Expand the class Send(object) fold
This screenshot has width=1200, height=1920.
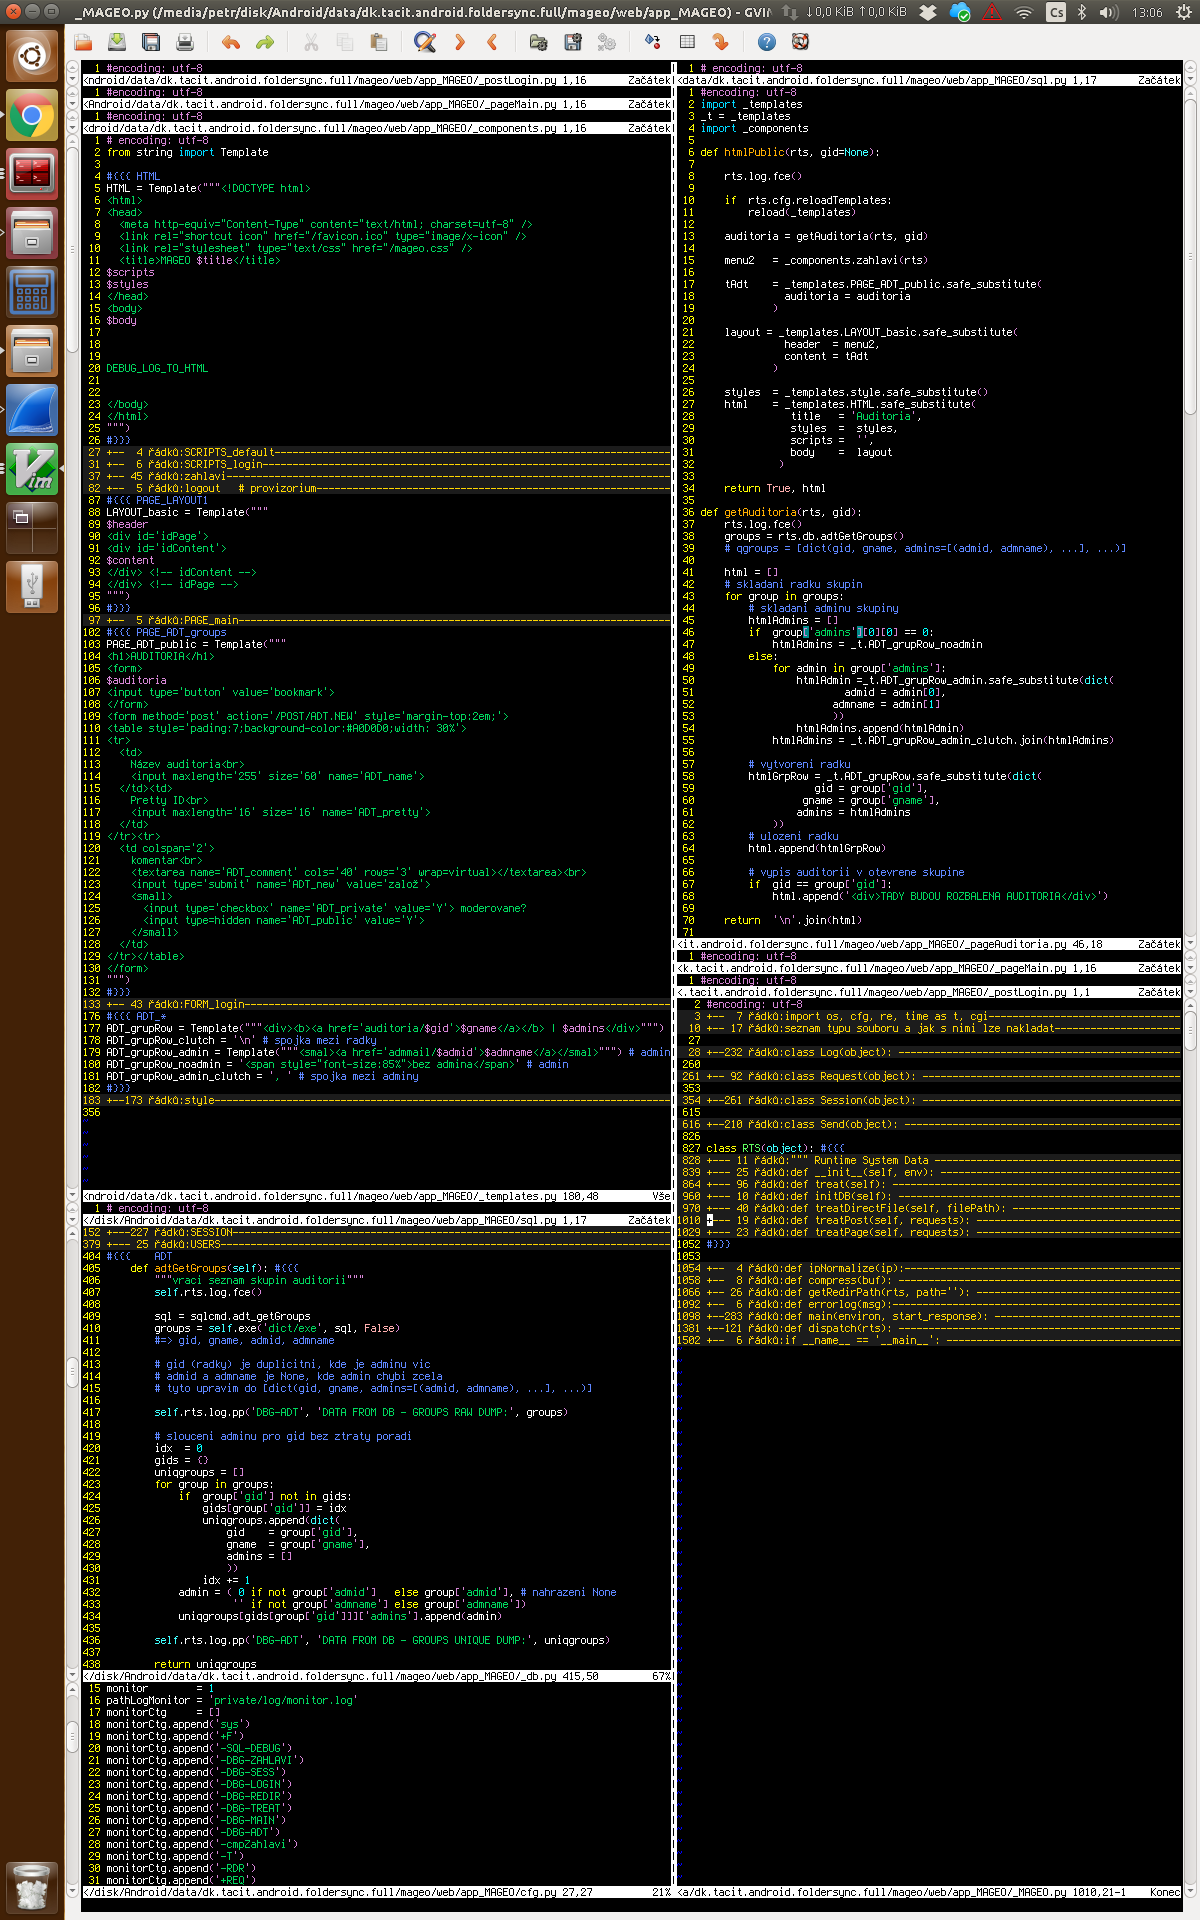click(x=930, y=1124)
